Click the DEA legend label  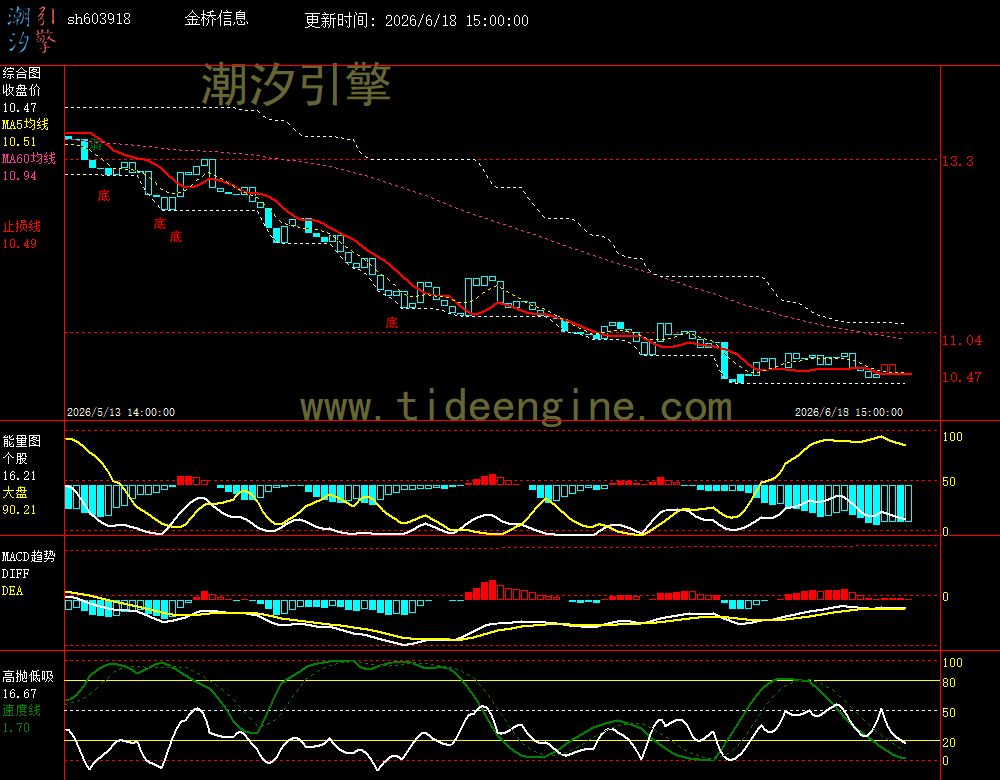13,591
